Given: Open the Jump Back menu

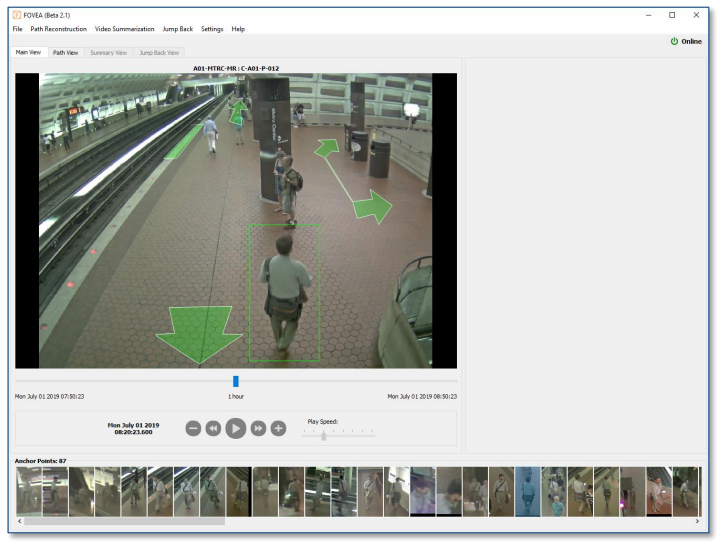Looking at the screenshot, I should (x=178, y=29).
